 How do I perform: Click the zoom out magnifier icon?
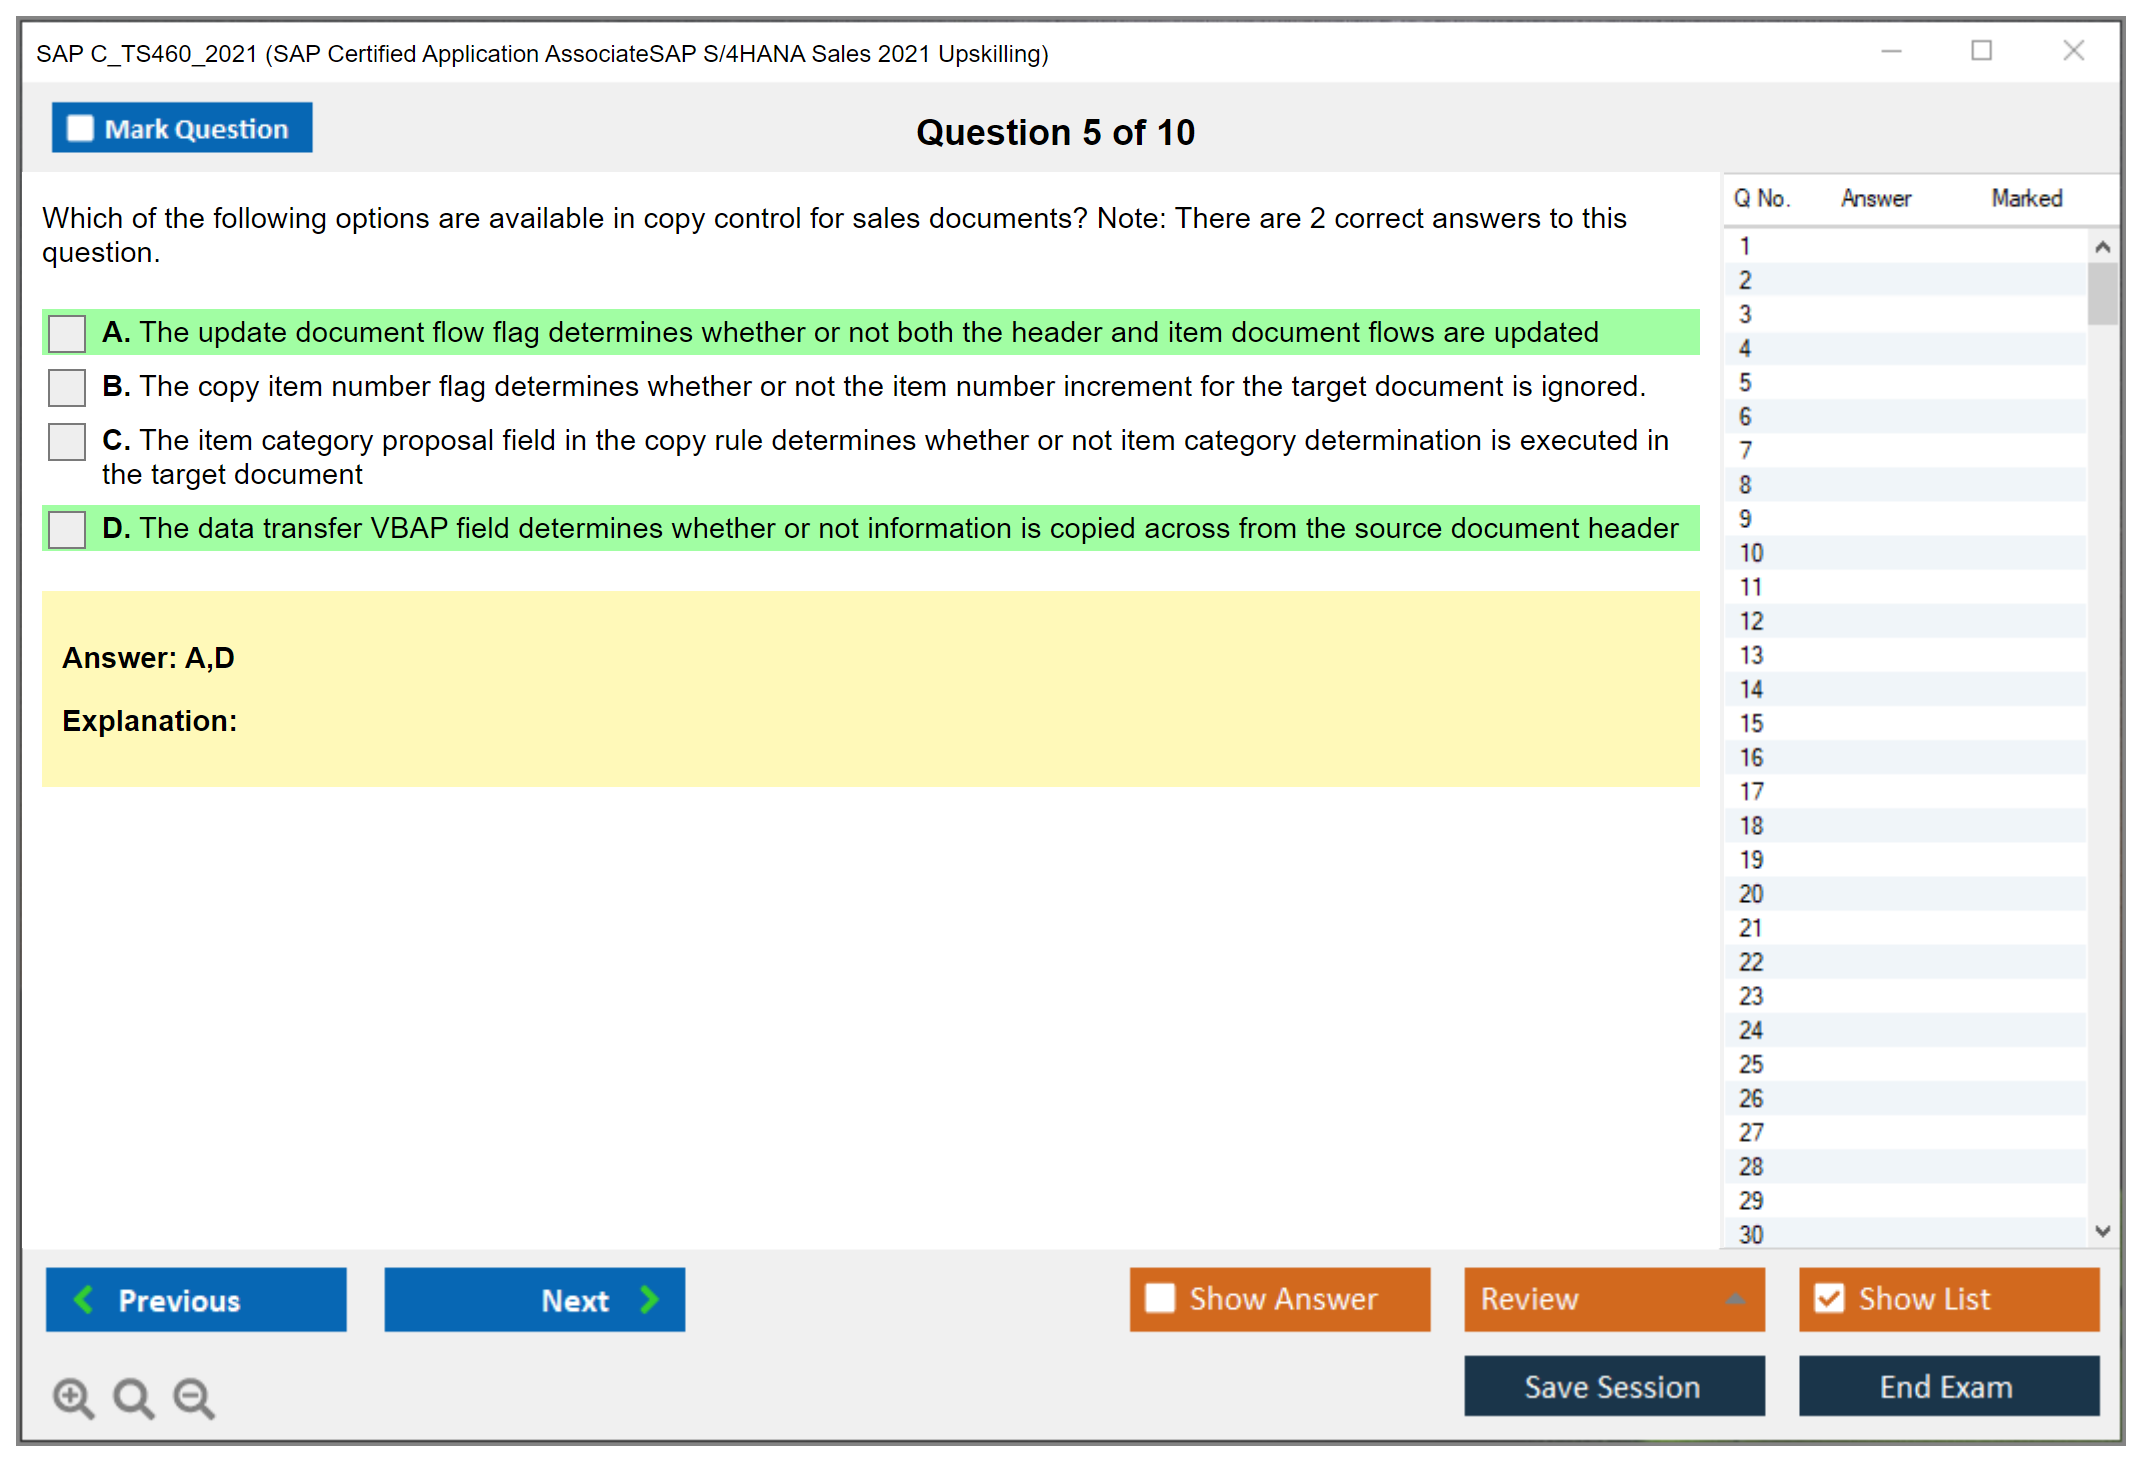point(194,1397)
